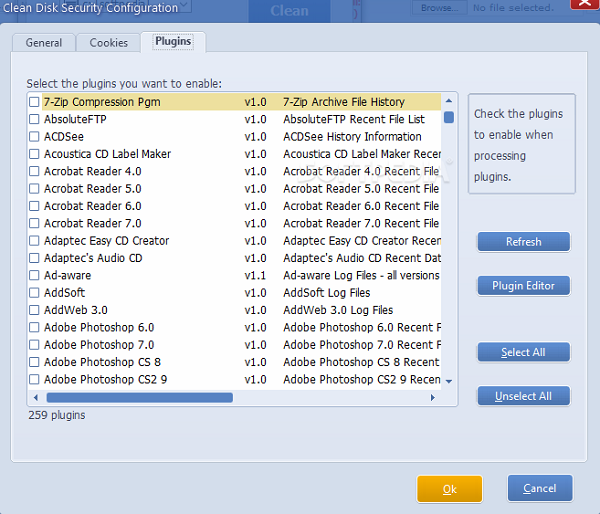Select Adobe Photoshop CS2 9 row name

click(x=105, y=379)
